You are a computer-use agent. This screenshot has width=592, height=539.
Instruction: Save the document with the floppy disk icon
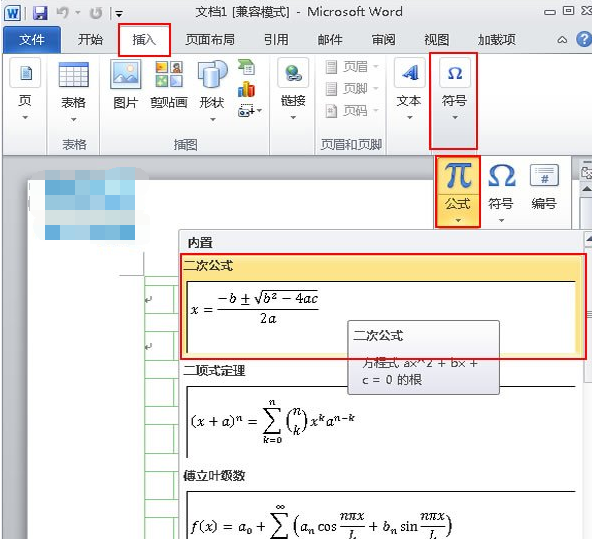[40, 13]
